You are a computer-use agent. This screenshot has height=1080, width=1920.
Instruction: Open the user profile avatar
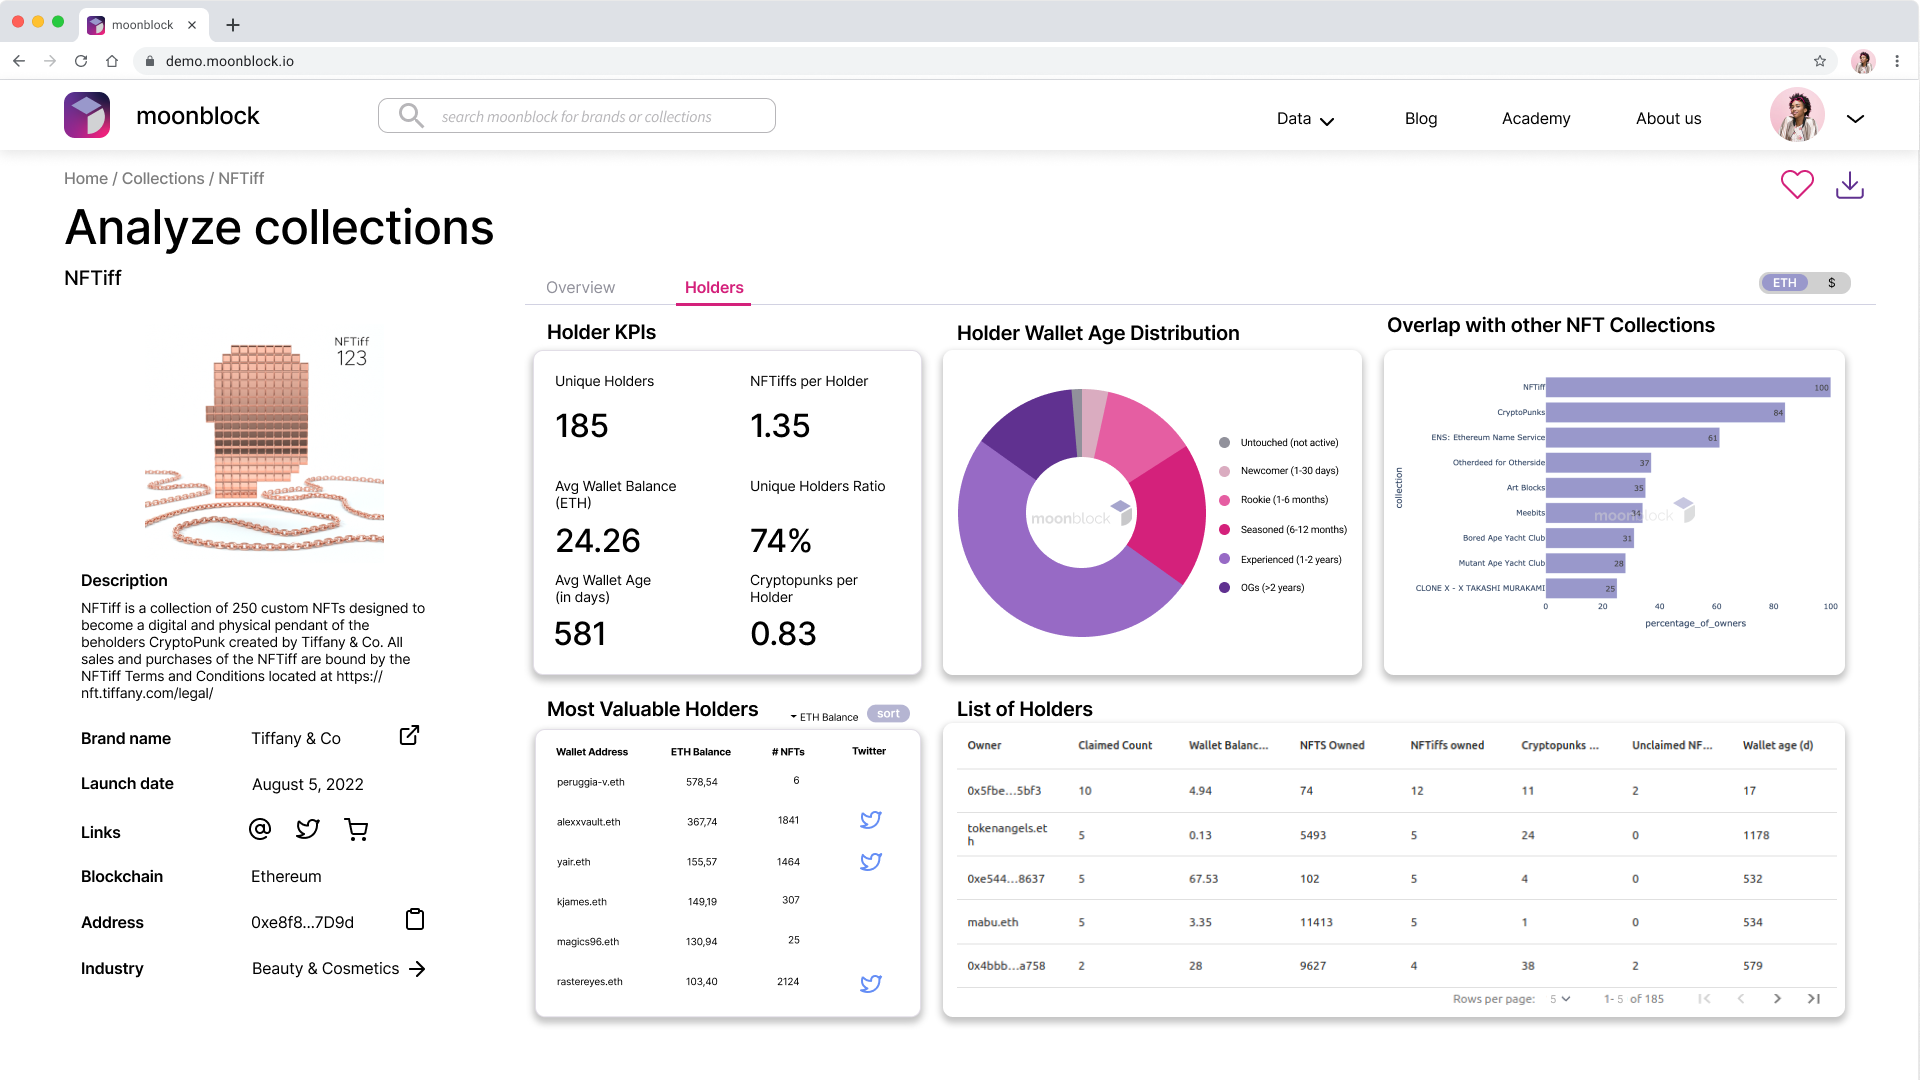tap(1797, 116)
